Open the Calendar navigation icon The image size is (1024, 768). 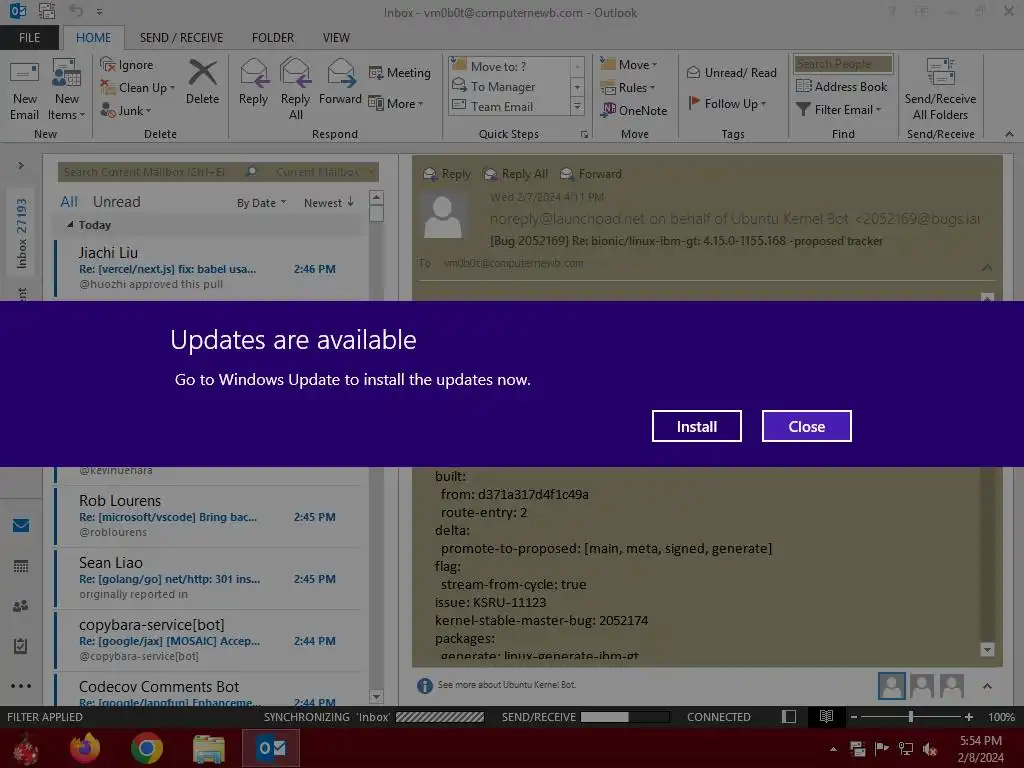click(x=21, y=566)
